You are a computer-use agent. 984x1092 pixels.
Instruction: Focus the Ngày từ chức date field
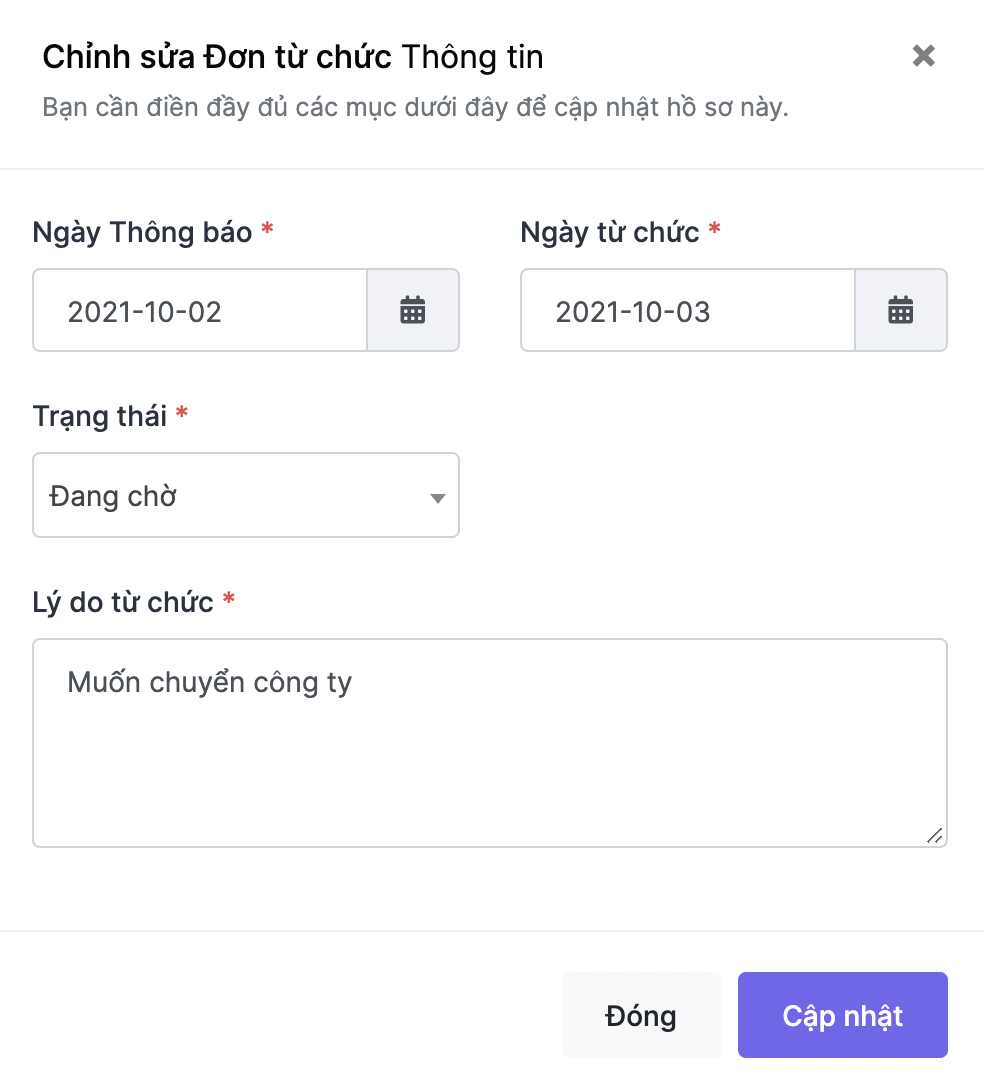click(687, 310)
